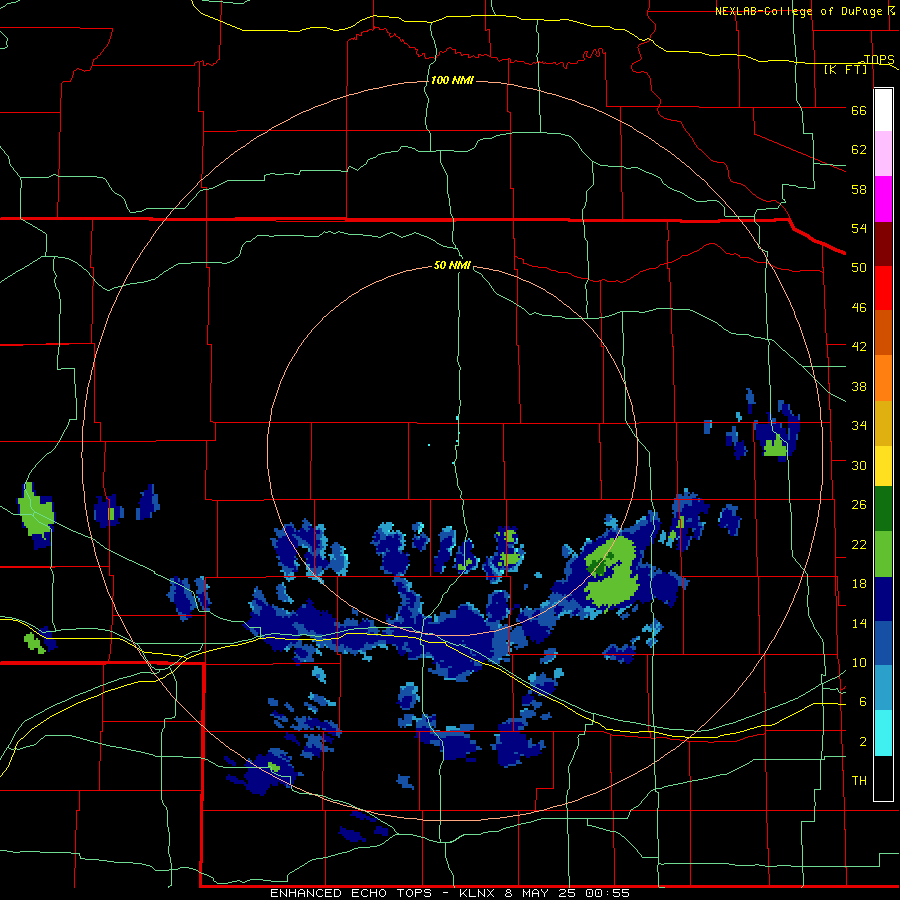Click the light pink legend swatch
Screen dimensions: 900x900
[883, 154]
